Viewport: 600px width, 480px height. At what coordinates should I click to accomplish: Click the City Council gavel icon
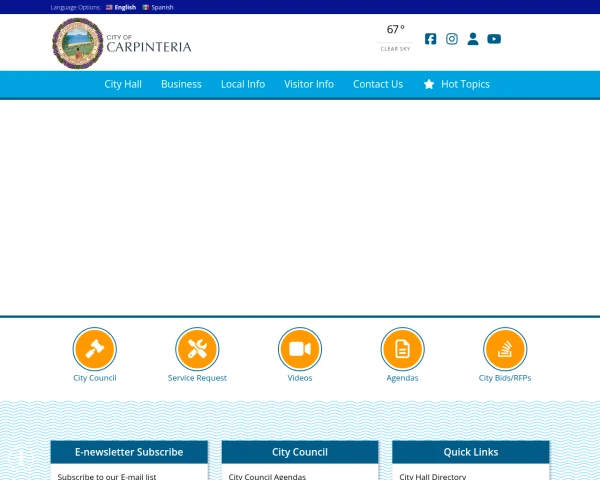[x=95, y=349]
